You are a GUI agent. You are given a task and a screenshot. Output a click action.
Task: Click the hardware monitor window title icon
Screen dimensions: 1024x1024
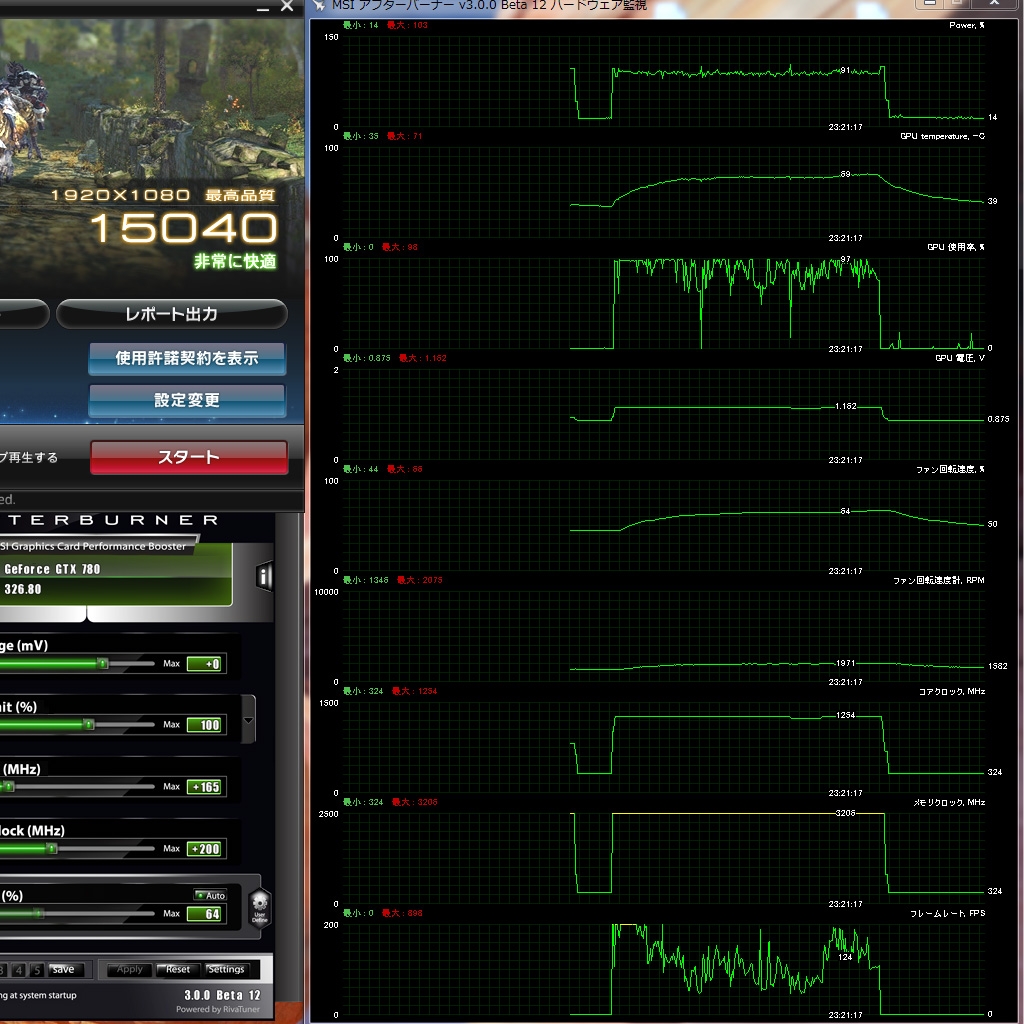coord(319,5)
